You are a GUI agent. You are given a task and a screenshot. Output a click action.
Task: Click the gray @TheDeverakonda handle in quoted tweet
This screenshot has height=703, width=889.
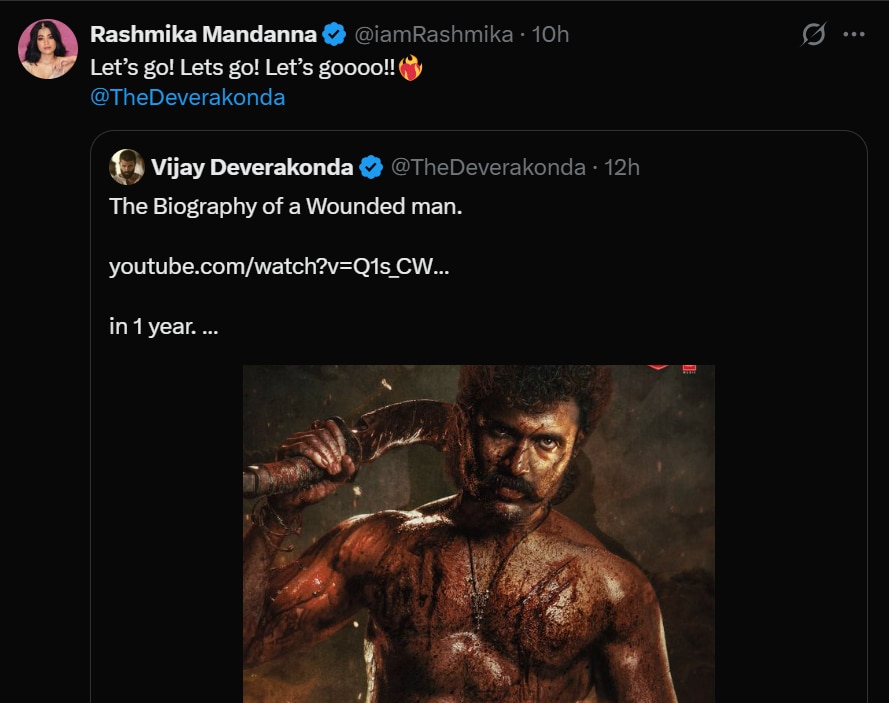[x=487, y=167]
